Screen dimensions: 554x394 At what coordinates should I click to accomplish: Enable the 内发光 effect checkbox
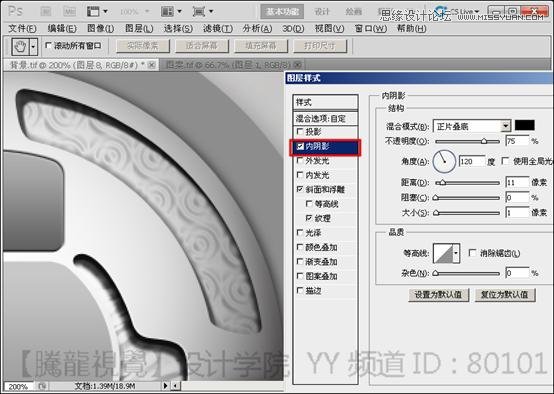coord(300,175)
